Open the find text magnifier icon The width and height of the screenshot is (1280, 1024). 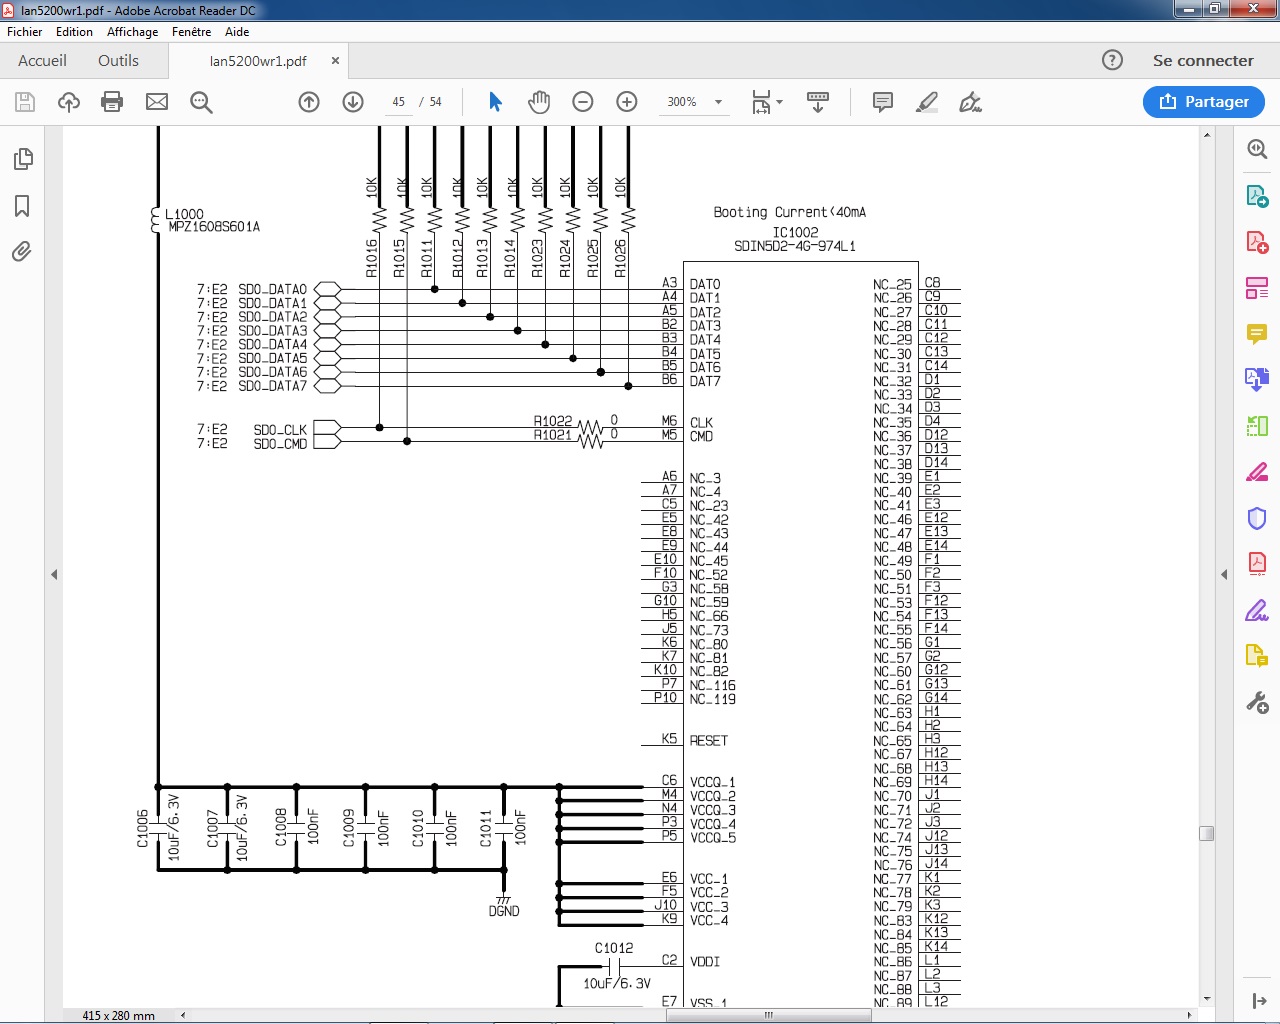[x=201, y=102]
